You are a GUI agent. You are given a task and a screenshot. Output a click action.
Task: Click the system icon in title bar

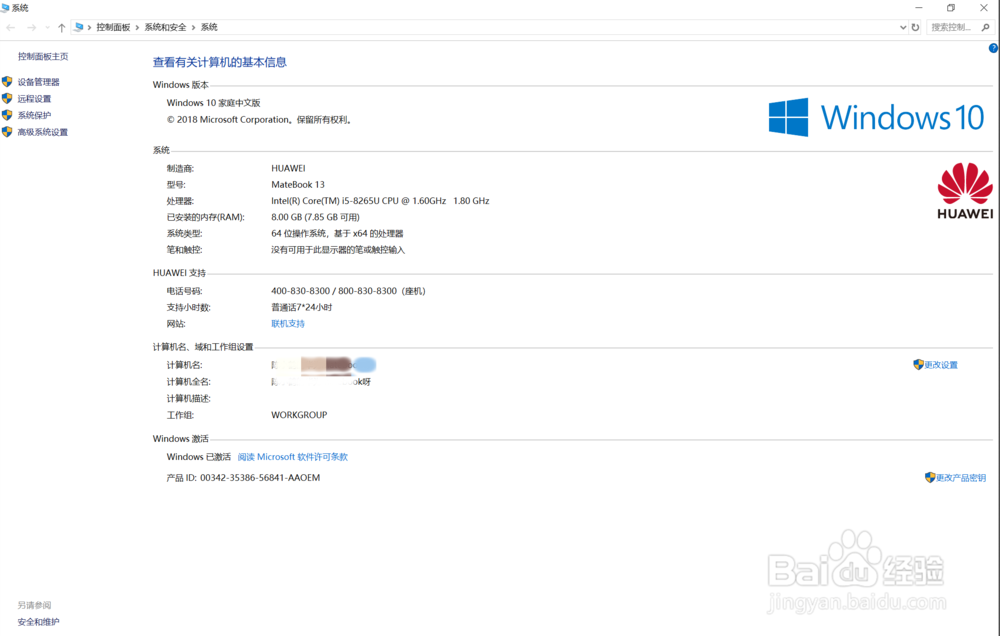point(5,8)
